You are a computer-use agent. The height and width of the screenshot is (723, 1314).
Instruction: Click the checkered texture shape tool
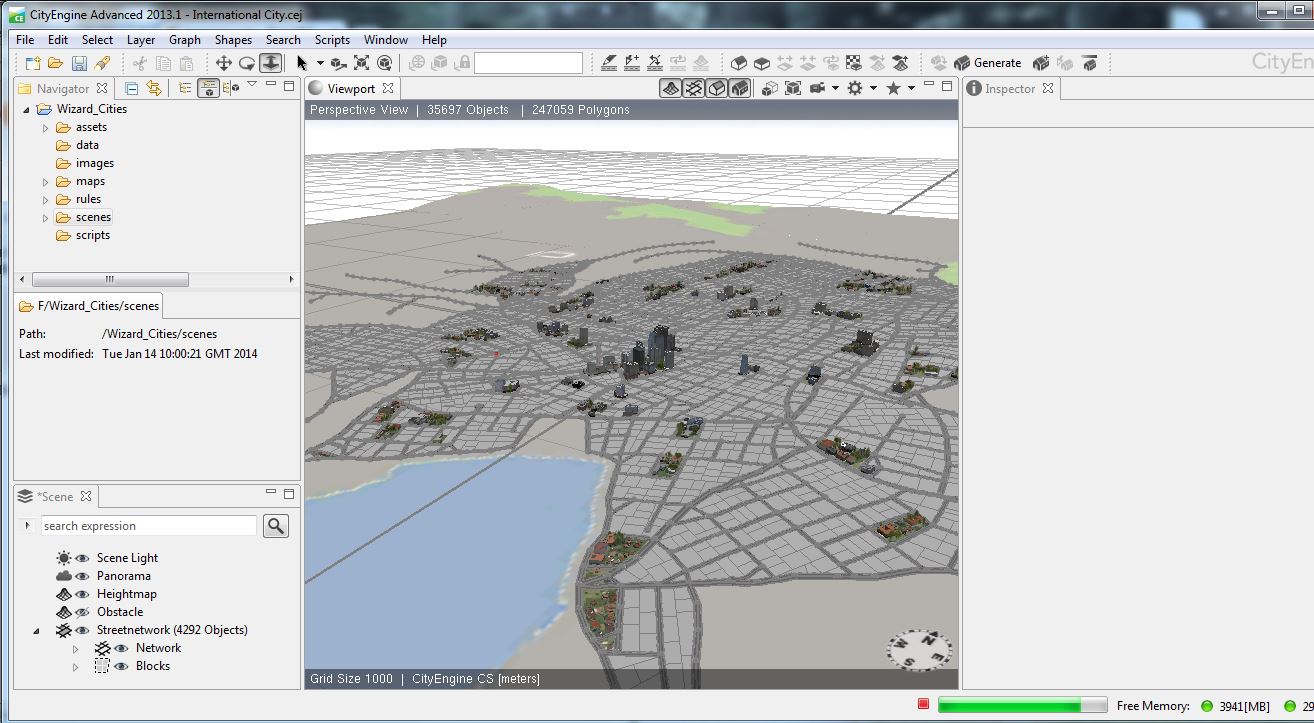tap(854, 63)
